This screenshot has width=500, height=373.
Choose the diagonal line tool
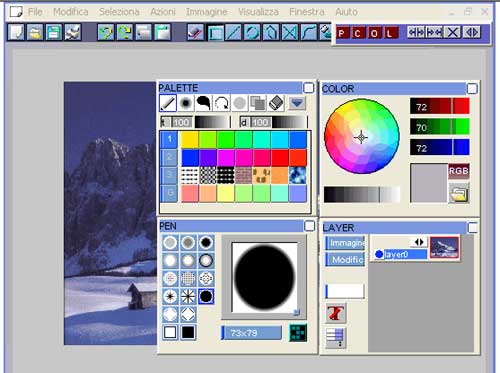233,33
